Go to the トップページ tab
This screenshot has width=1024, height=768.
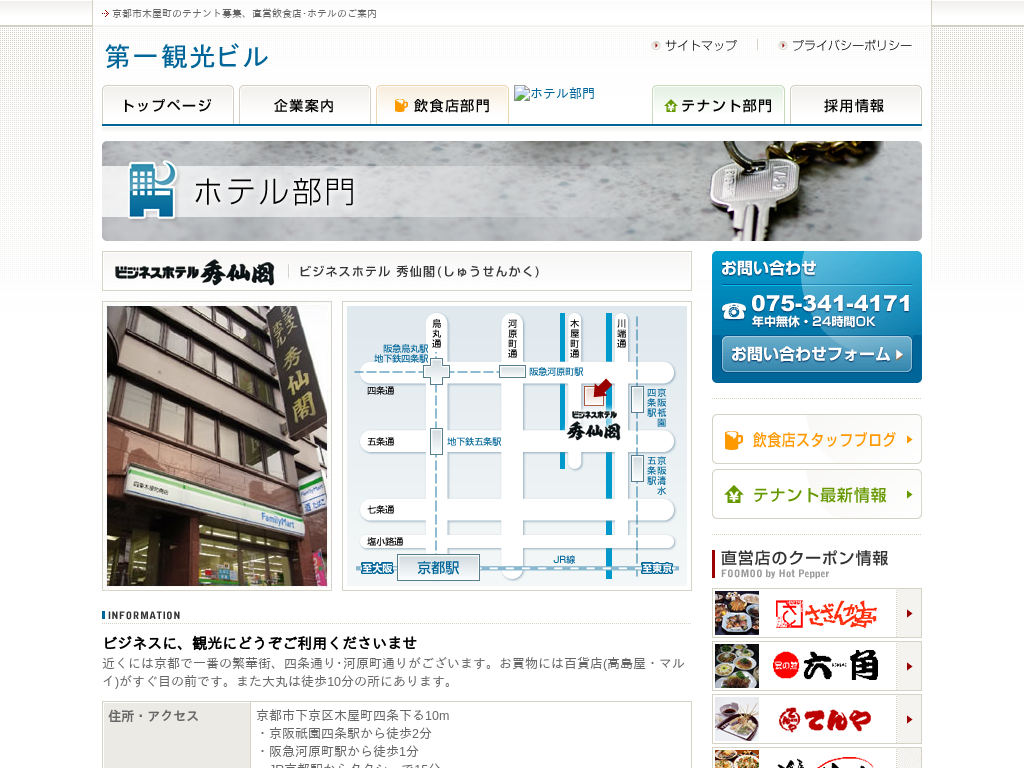point(168,105)
